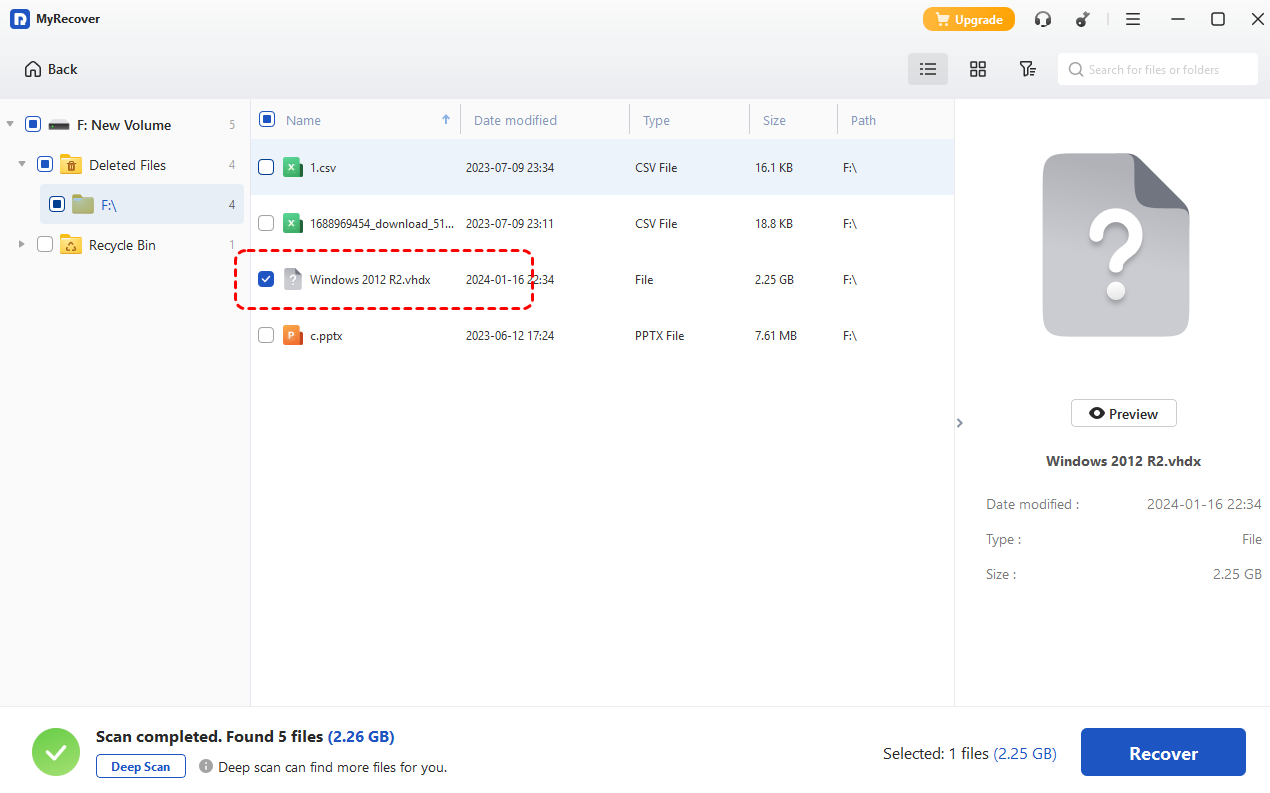The width and height of the screenshot is (1270, 793).
Task: Check the c.pptx file checkbox
Action: [266, 335]
